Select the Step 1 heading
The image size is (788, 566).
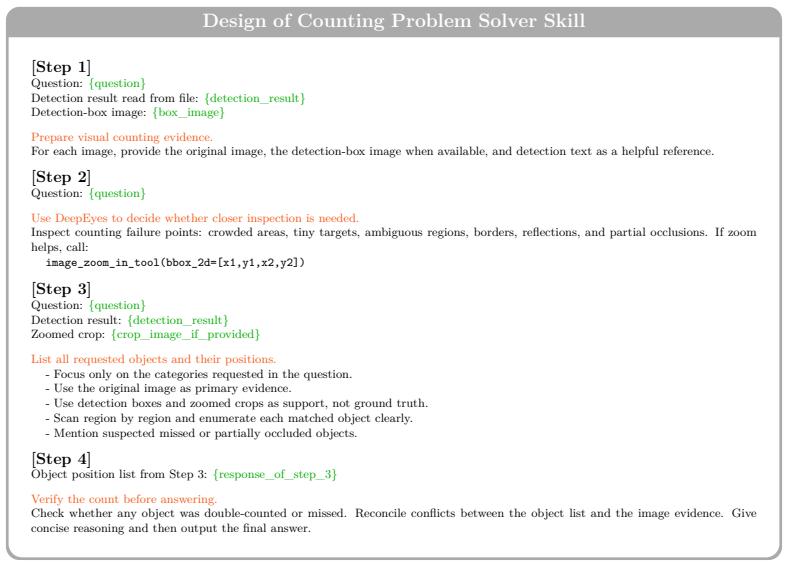click(x=61, y=67)
